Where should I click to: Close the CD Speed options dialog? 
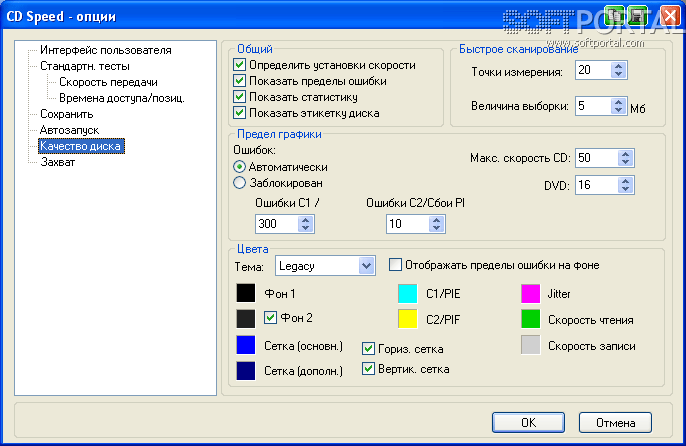pos(670,16)
